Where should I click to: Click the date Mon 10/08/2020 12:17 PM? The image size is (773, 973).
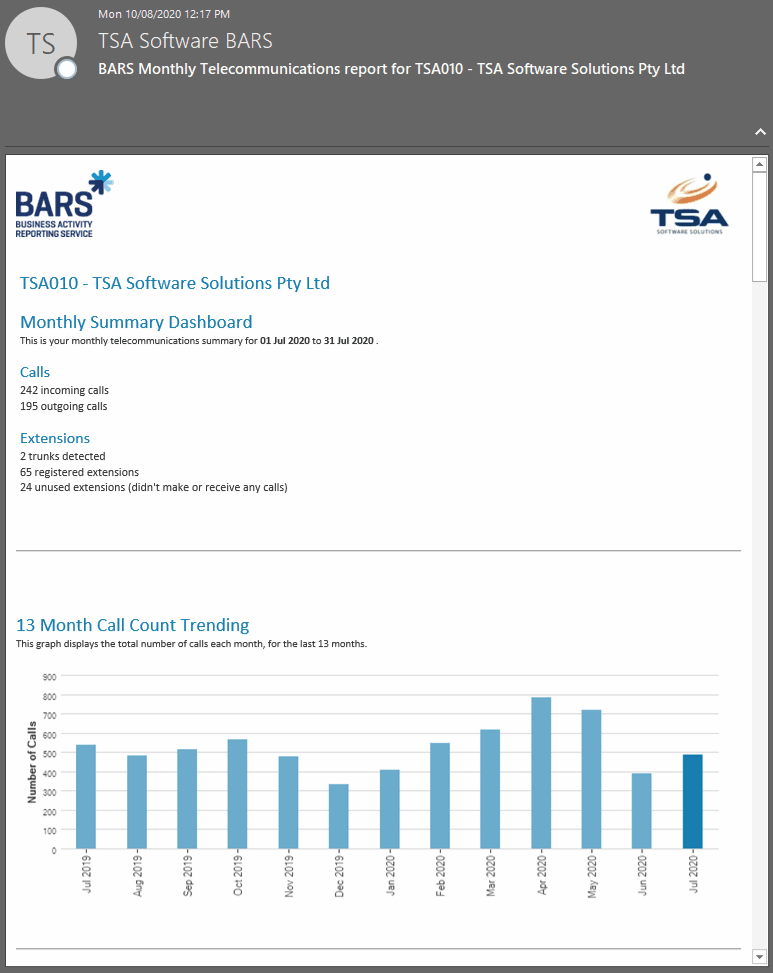[164, 14]
